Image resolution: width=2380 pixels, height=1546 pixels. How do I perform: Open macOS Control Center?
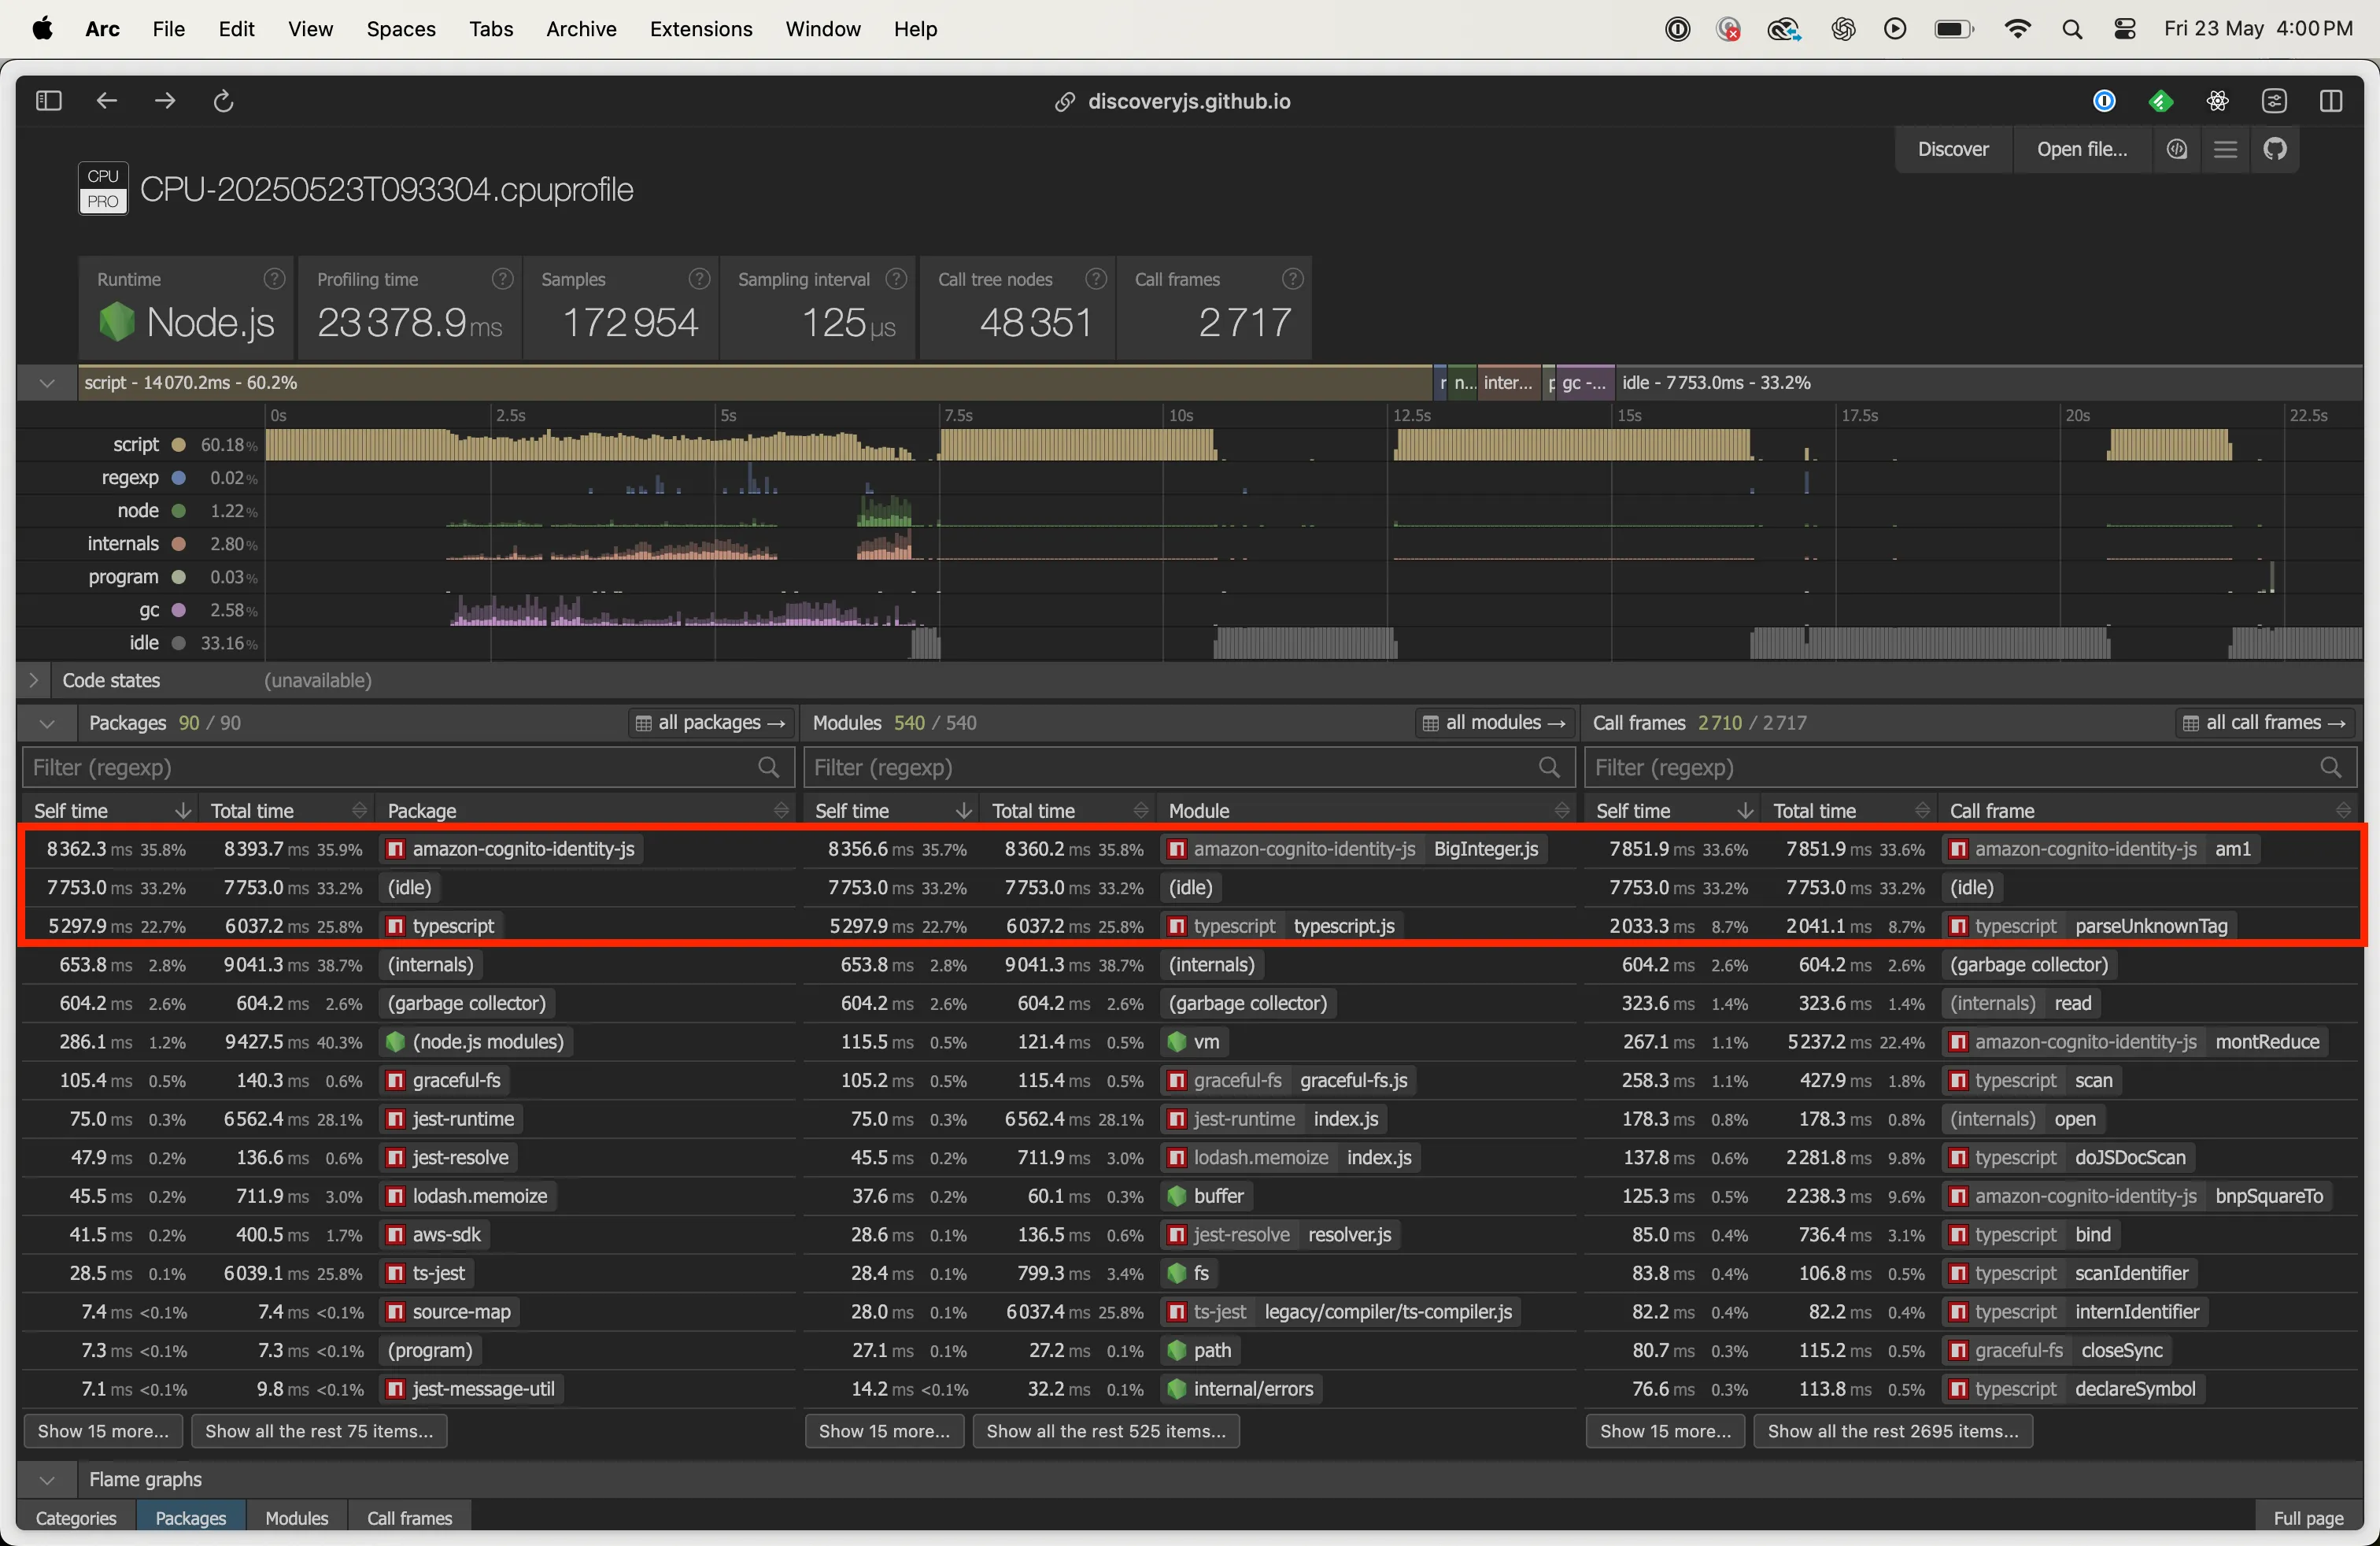pos(2125,29)
